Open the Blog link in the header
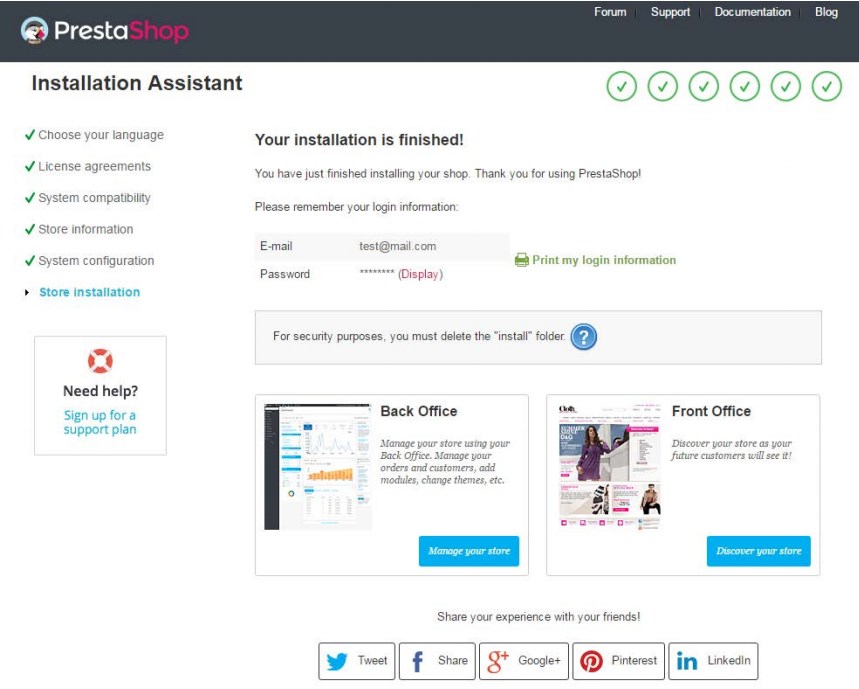The image size is (859, 689). click(x=826, y=12)
